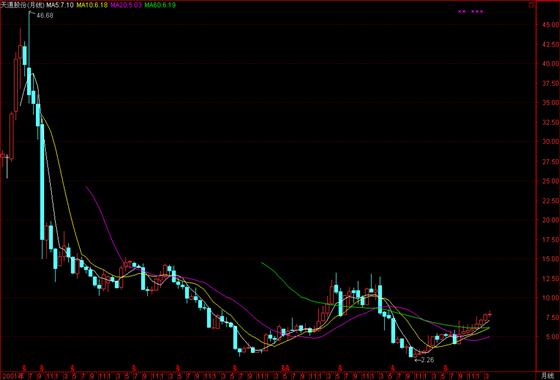Click the green MA60 line where it starts near 14.50
Screen dimensions: 560x380
263,264
